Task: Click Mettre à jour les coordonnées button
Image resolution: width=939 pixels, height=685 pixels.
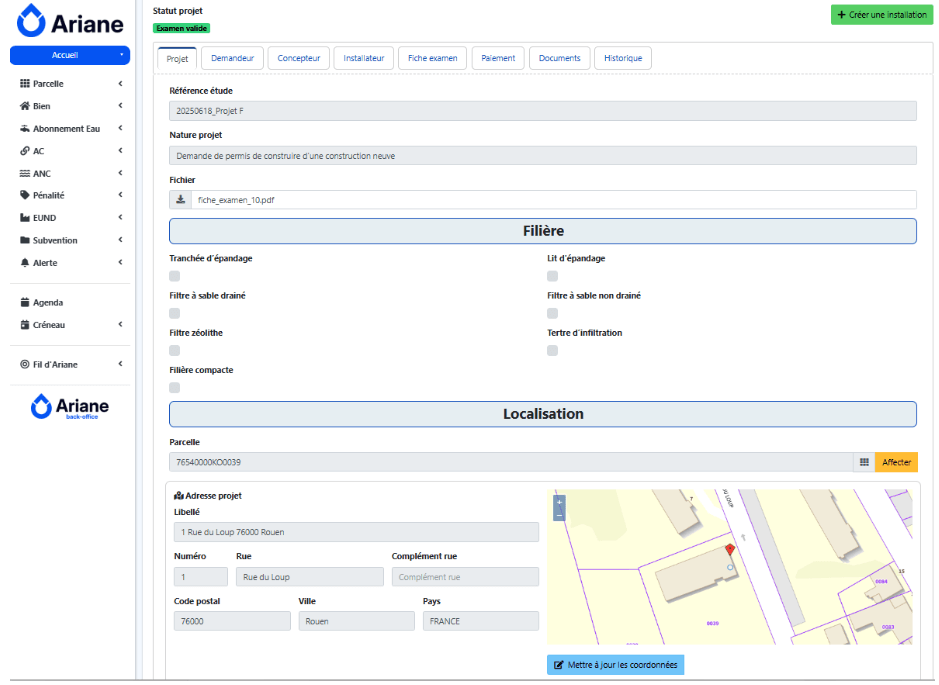Action: 616,665
